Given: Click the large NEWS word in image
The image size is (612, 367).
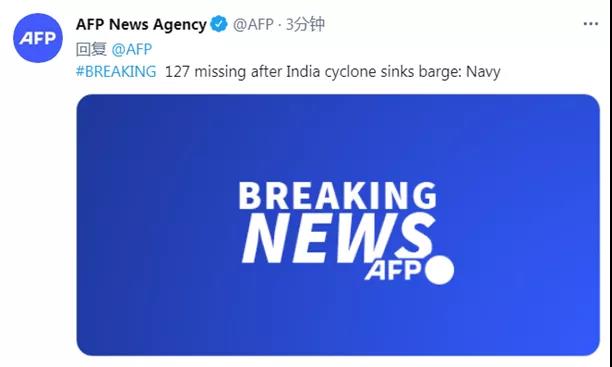Looking at the screenshot, I should (339, 238).
